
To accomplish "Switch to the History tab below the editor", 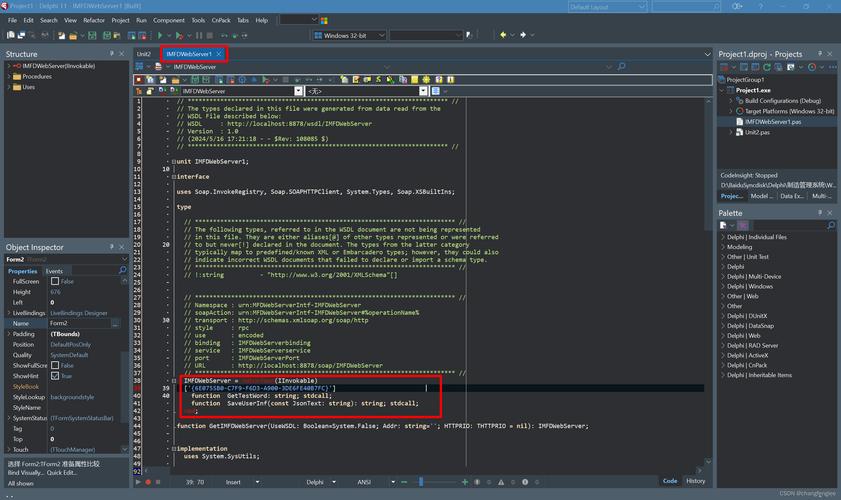I will tap(696, 481).
